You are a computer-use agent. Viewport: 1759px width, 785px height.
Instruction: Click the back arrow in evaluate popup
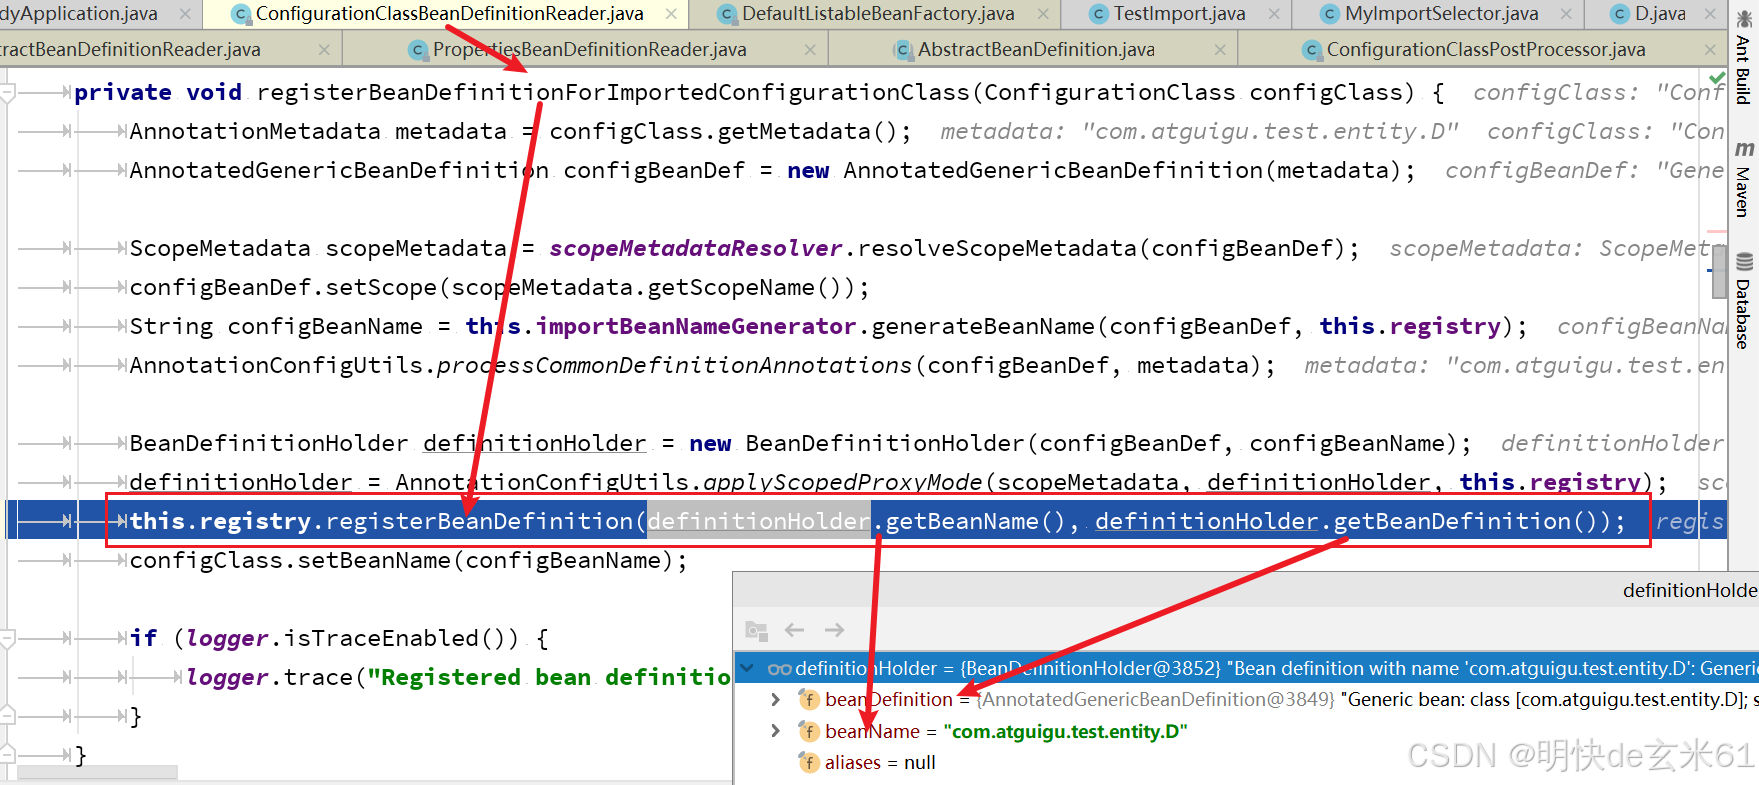click(x=795, y=630)
